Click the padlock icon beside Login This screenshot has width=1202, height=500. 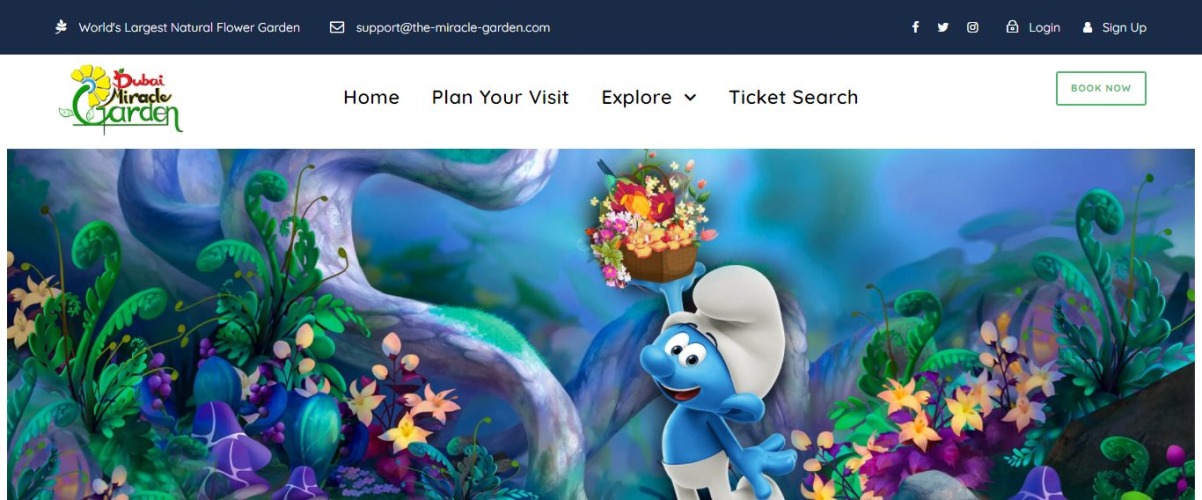[1012, 28]
